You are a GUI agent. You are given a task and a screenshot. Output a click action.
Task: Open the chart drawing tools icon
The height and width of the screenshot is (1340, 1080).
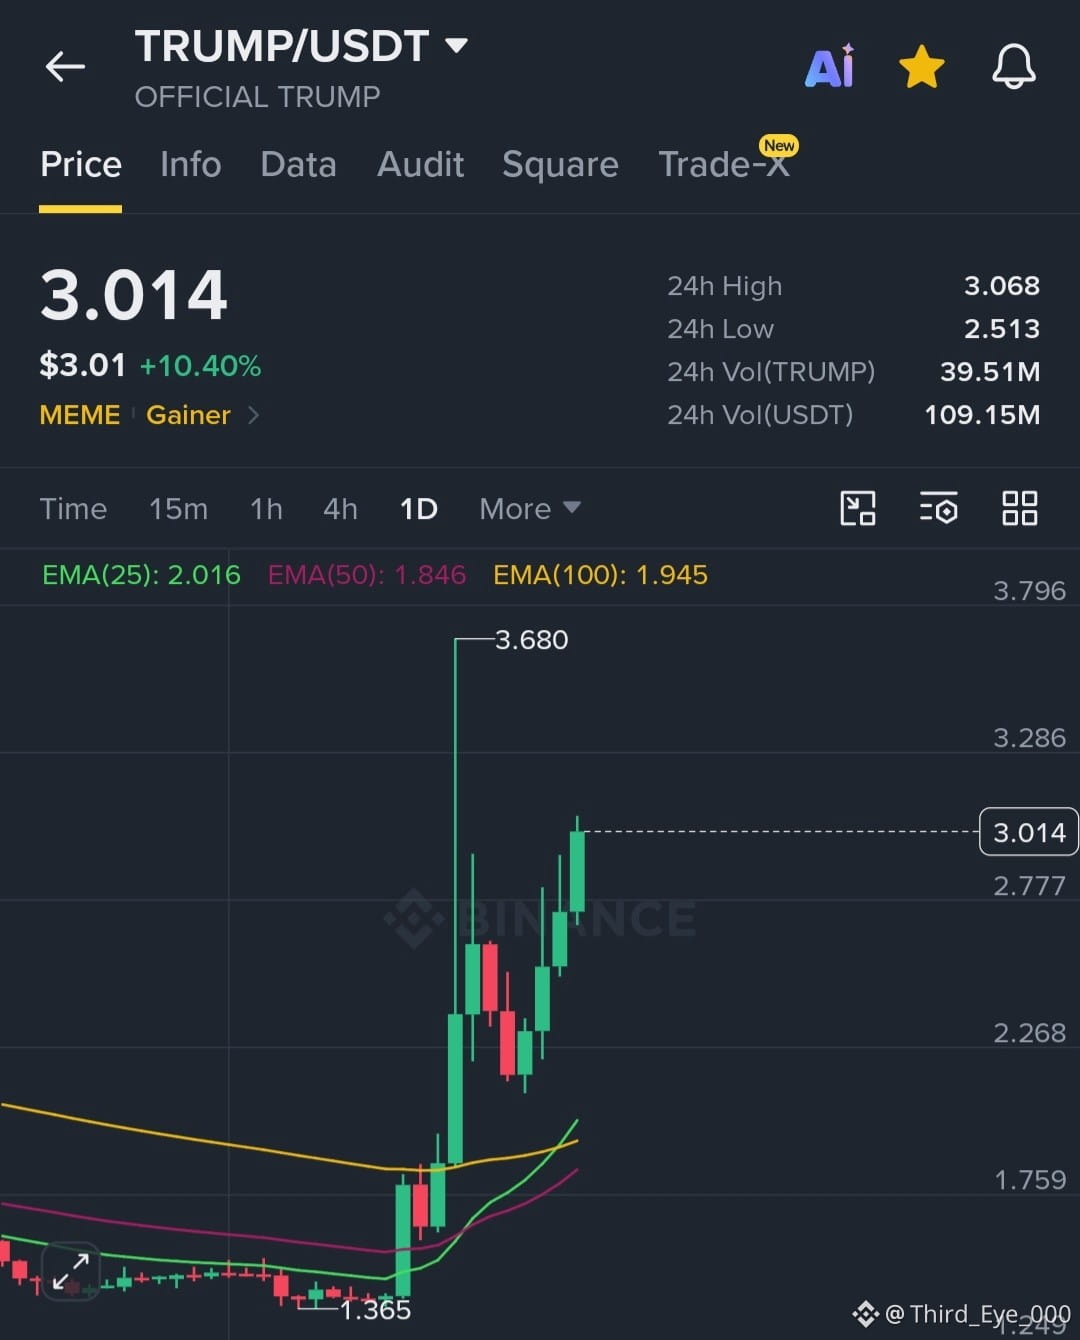point(858,508)
